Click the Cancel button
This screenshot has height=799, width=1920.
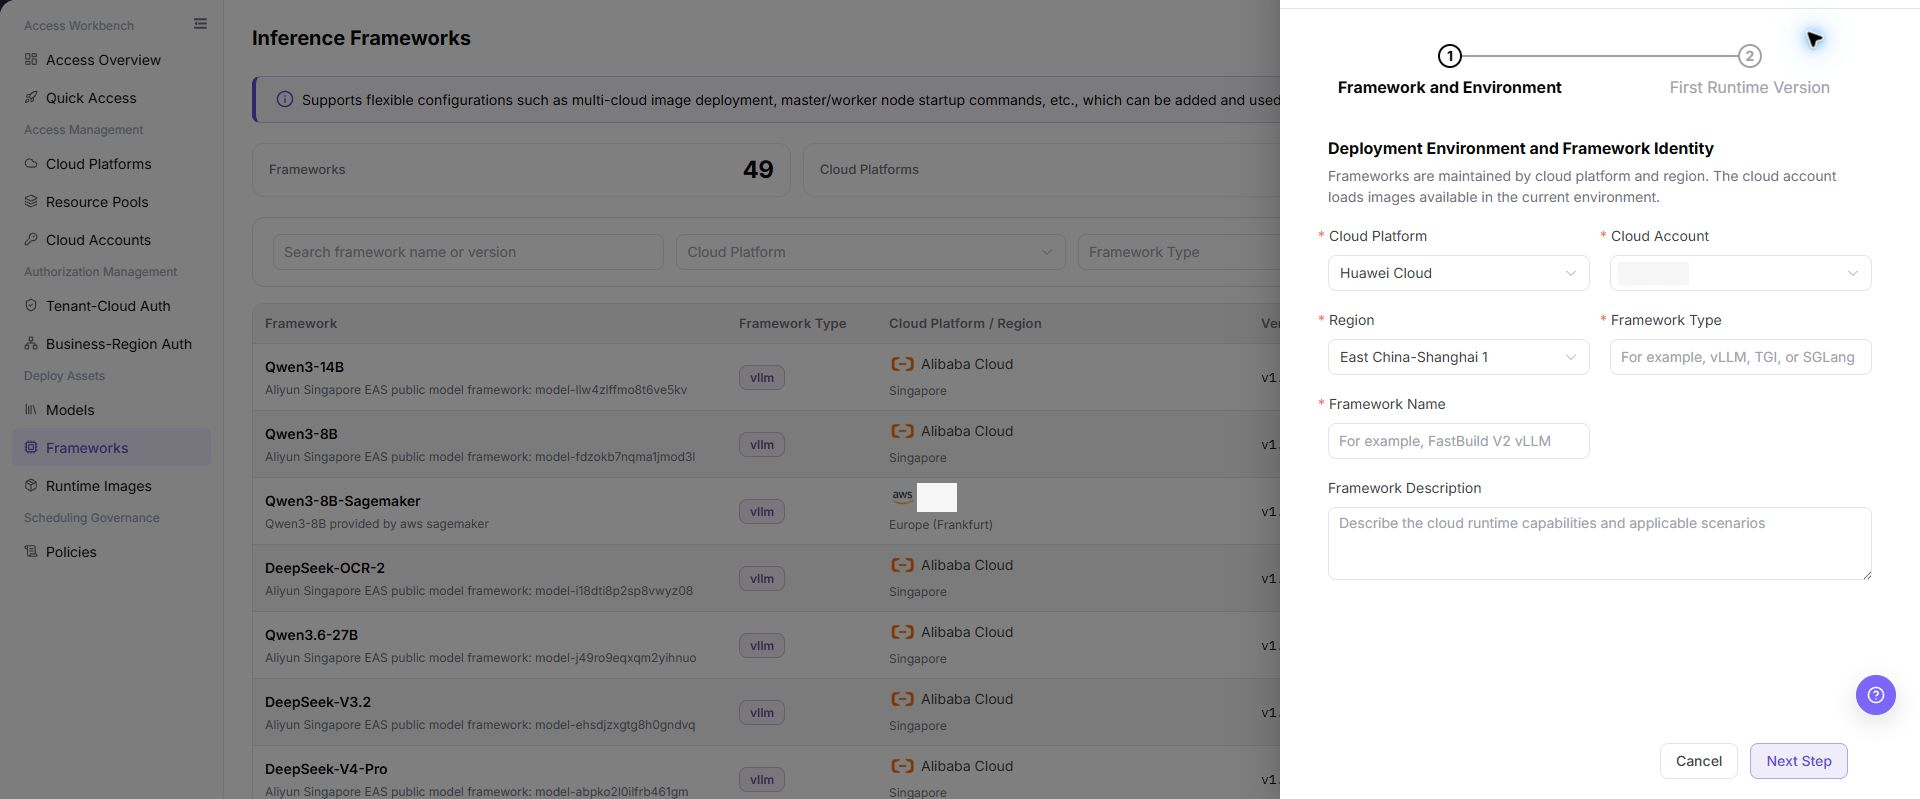1698,761
